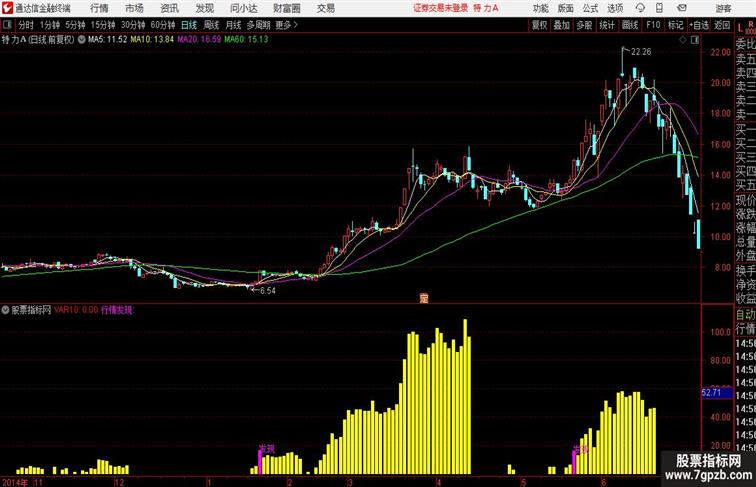
Task: Click the 返回 back button
Action: coord(722,25)
